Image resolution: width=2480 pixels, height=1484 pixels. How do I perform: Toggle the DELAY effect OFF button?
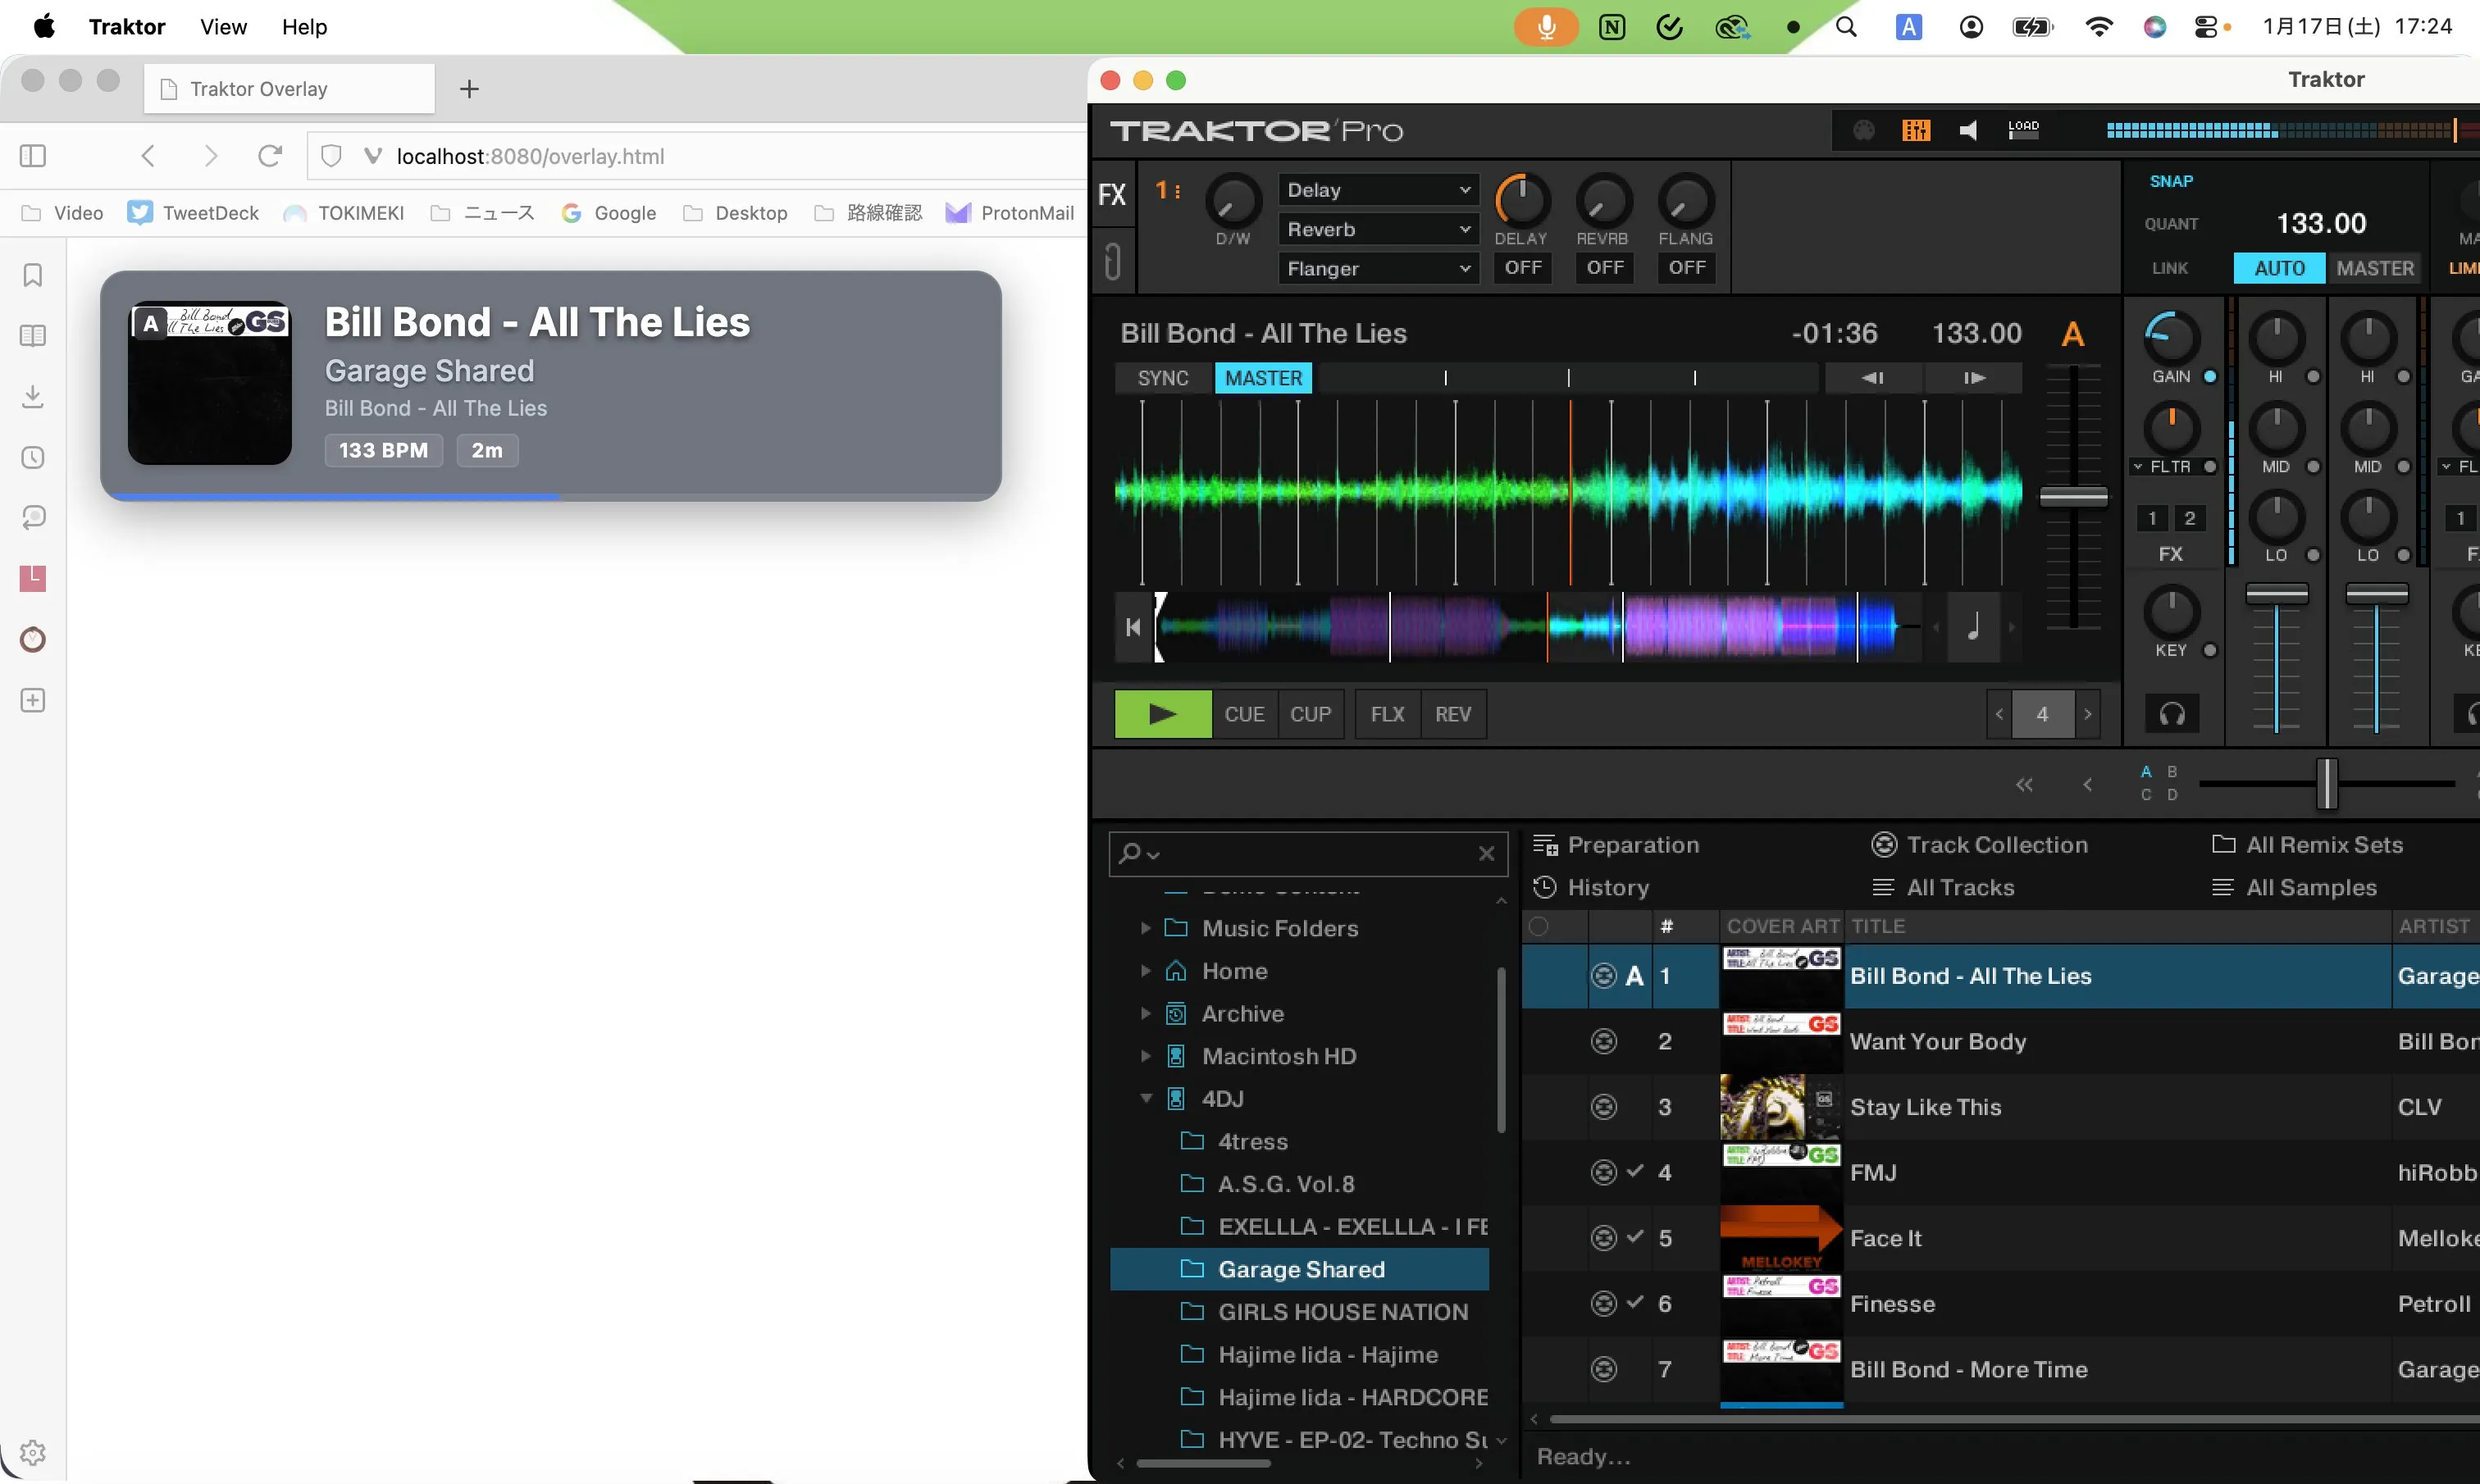(x=1523, y=268)
